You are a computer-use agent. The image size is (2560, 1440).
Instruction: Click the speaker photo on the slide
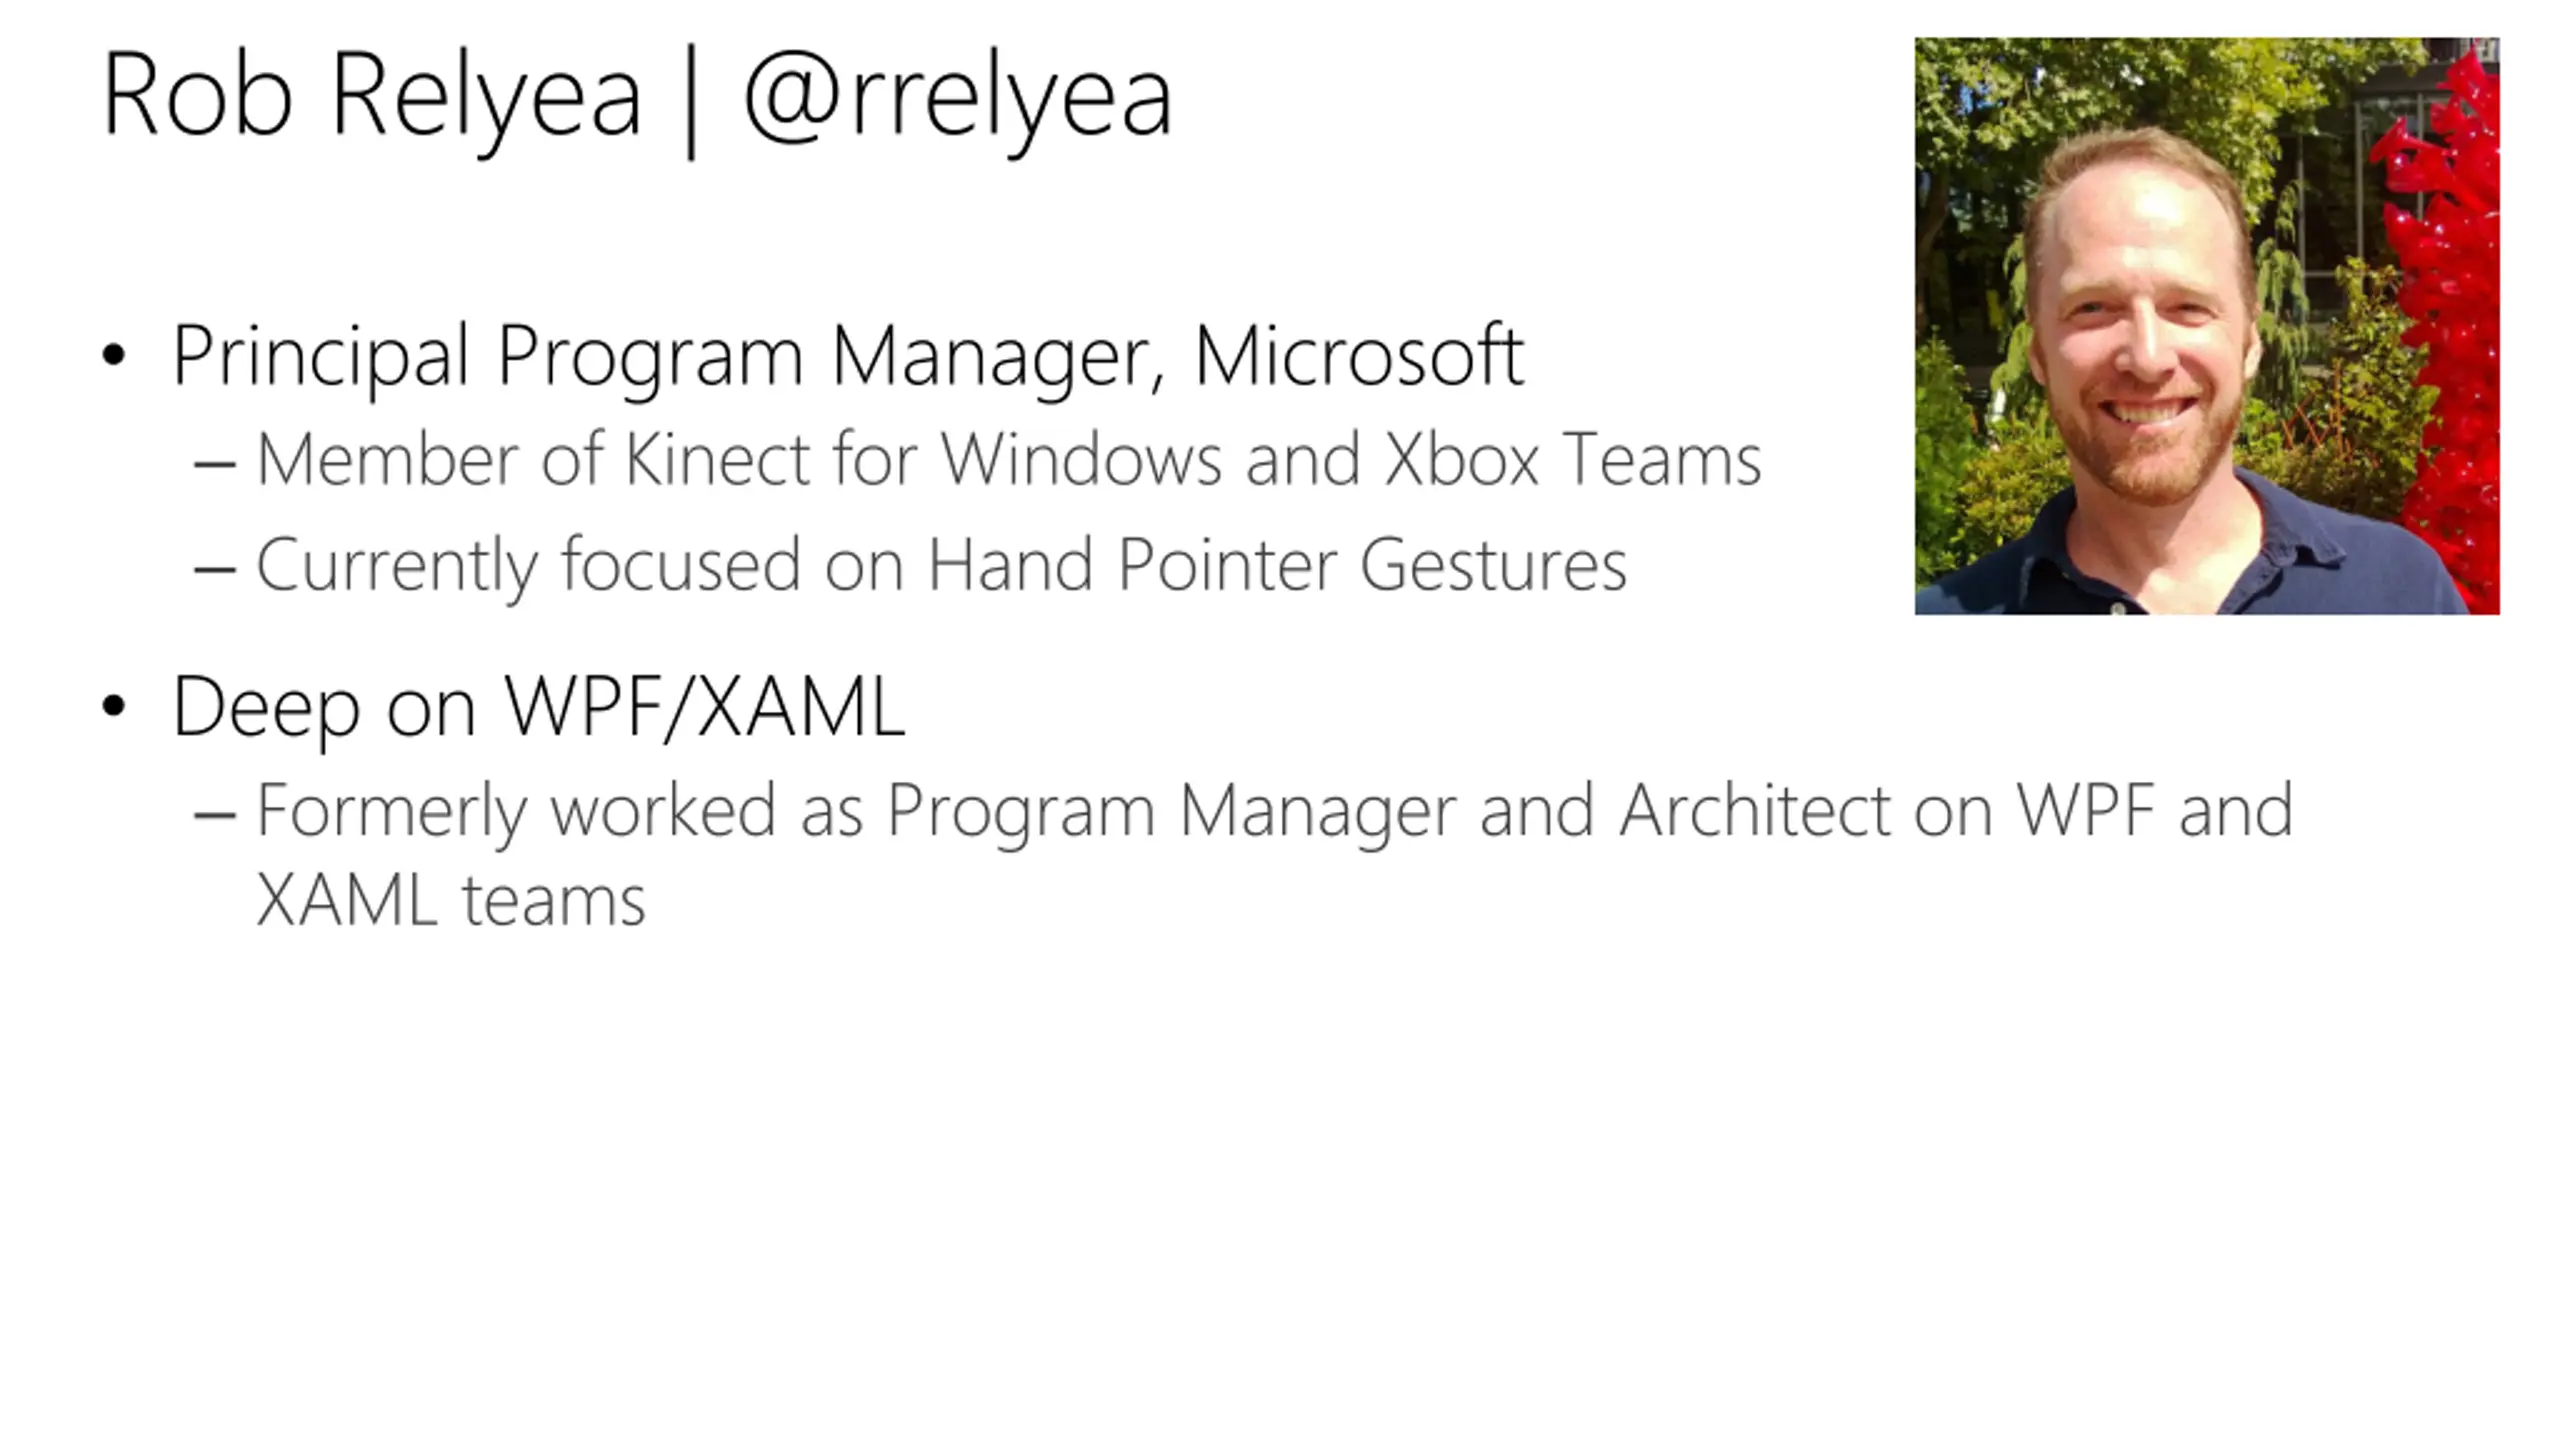(2207, 326)
